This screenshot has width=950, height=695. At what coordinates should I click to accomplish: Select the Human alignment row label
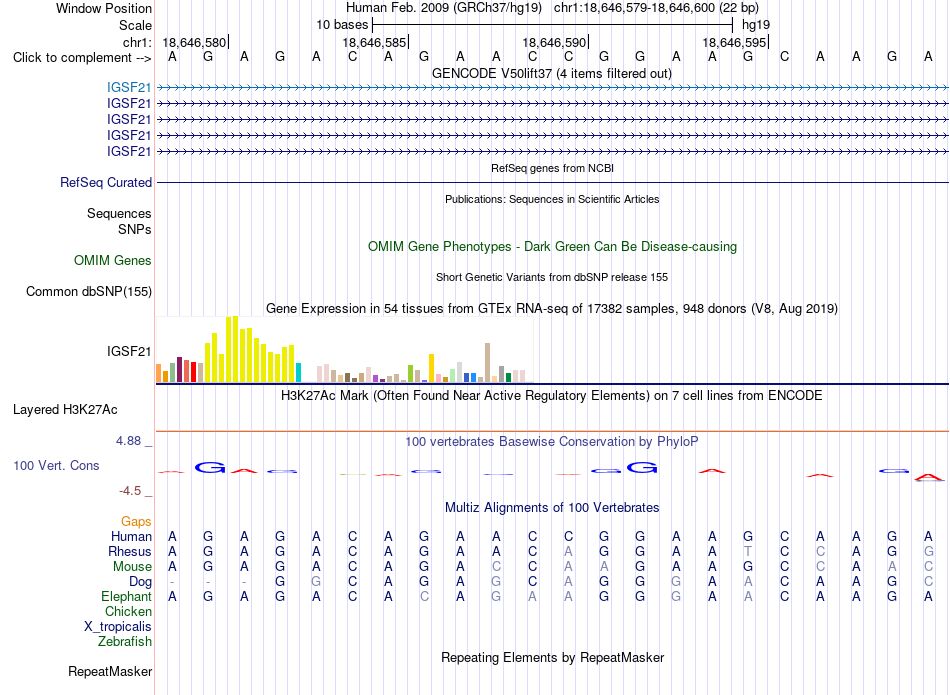point(131,536)
